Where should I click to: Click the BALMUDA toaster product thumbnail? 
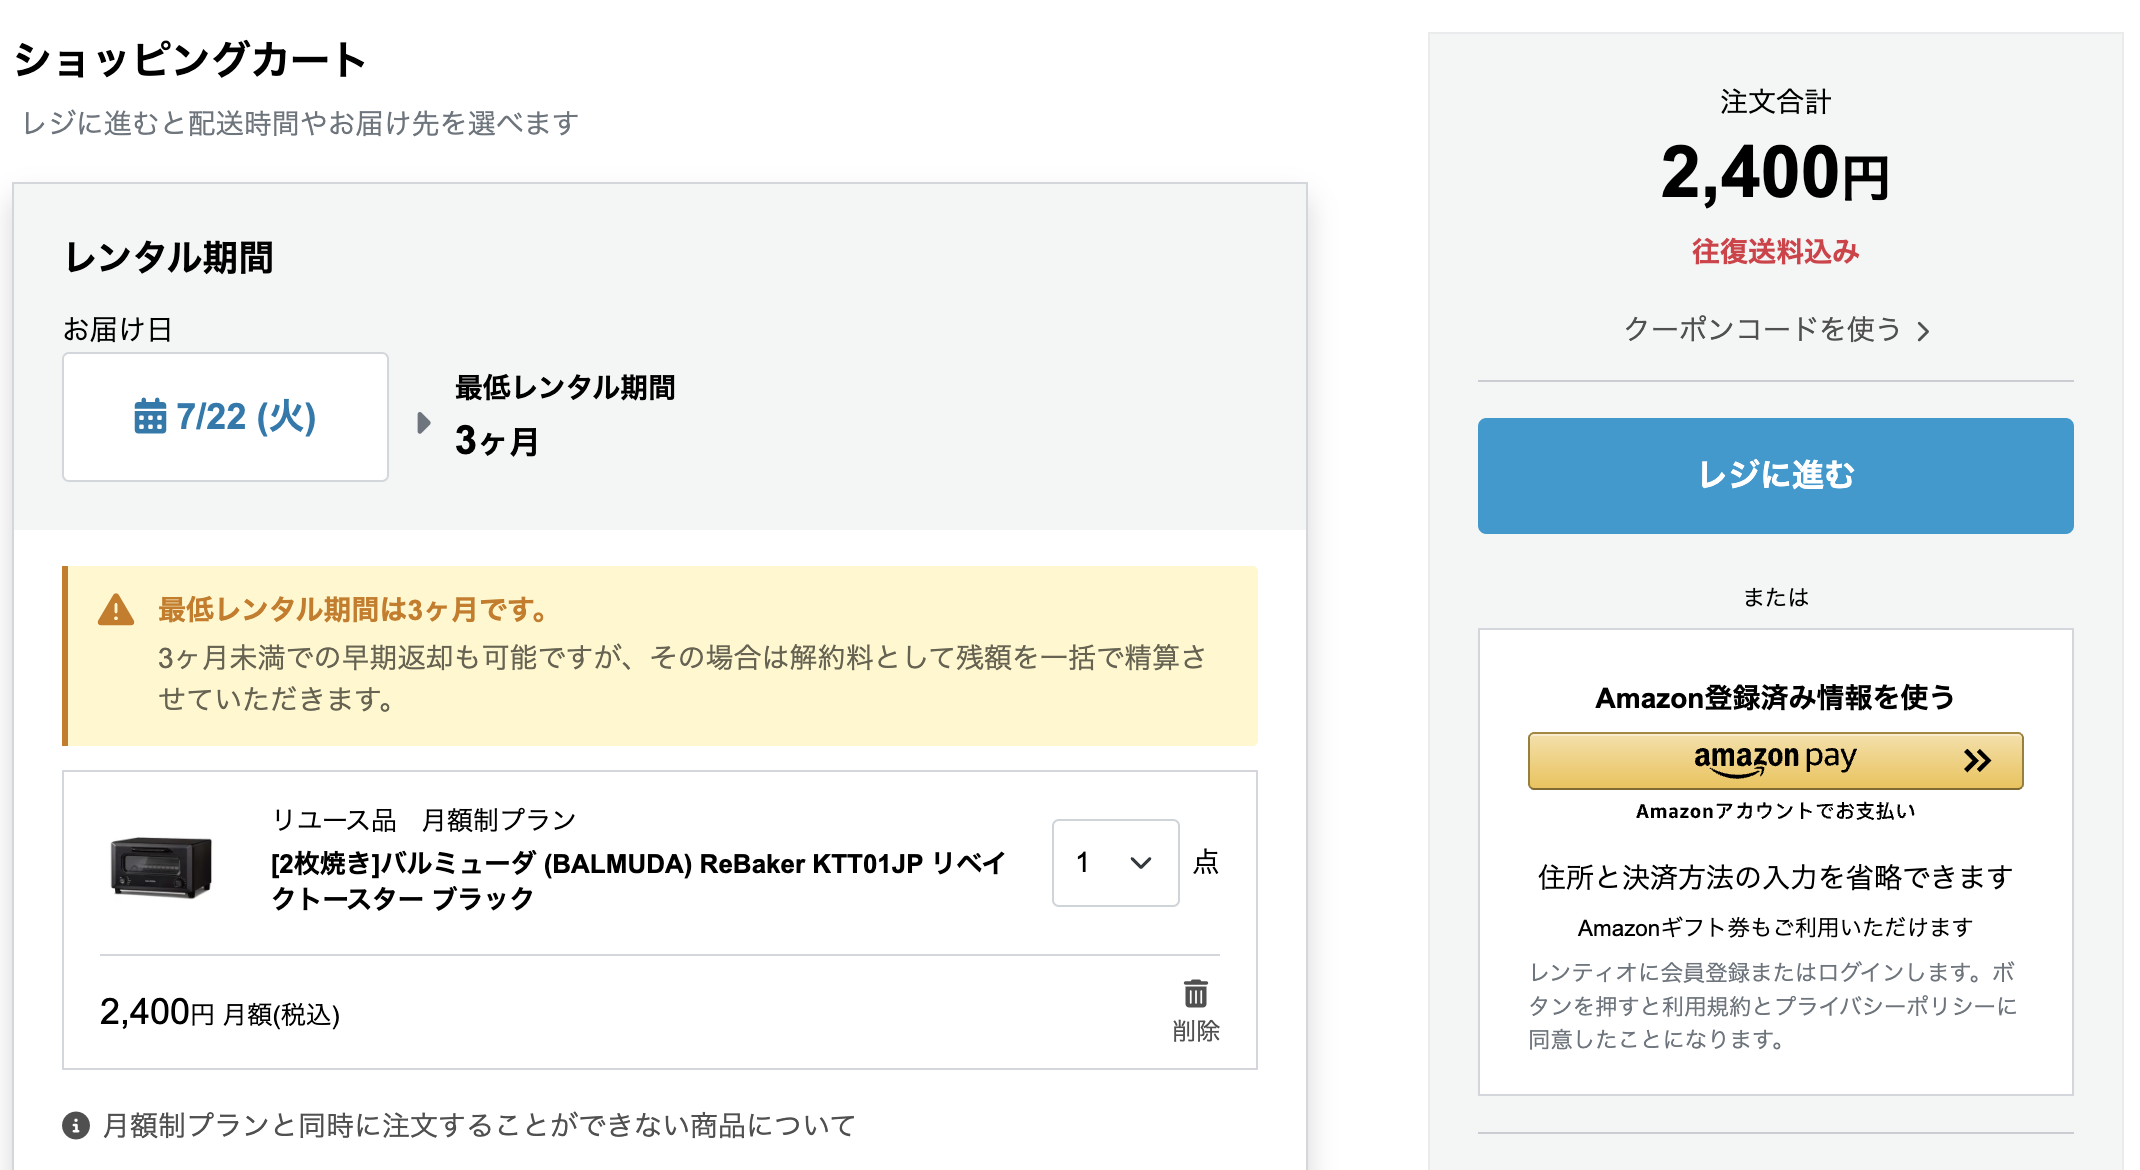coord(161,867)
